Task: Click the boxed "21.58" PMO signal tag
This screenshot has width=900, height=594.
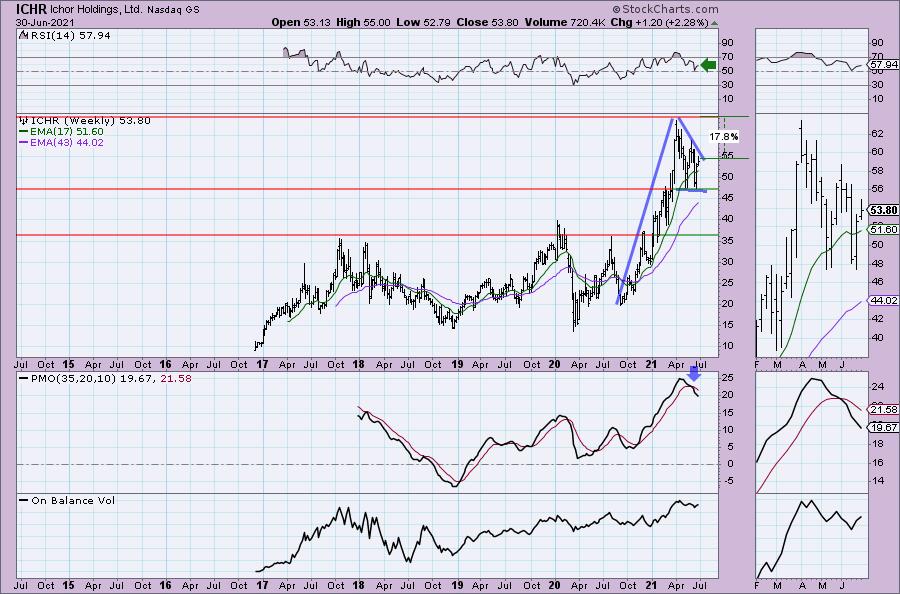Action: (x=885, y=410)
